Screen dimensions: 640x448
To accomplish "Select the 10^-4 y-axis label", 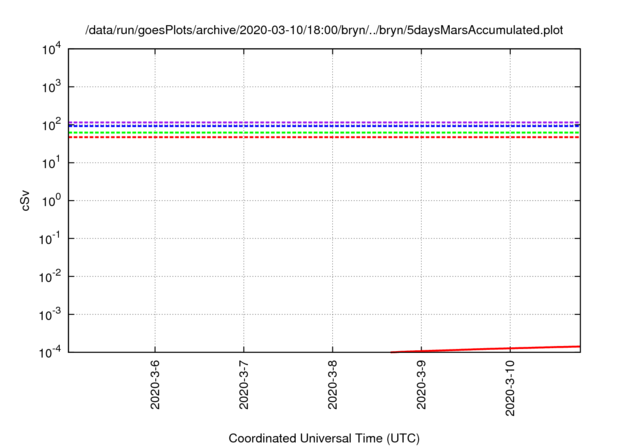I will click(x=49, y=352).
